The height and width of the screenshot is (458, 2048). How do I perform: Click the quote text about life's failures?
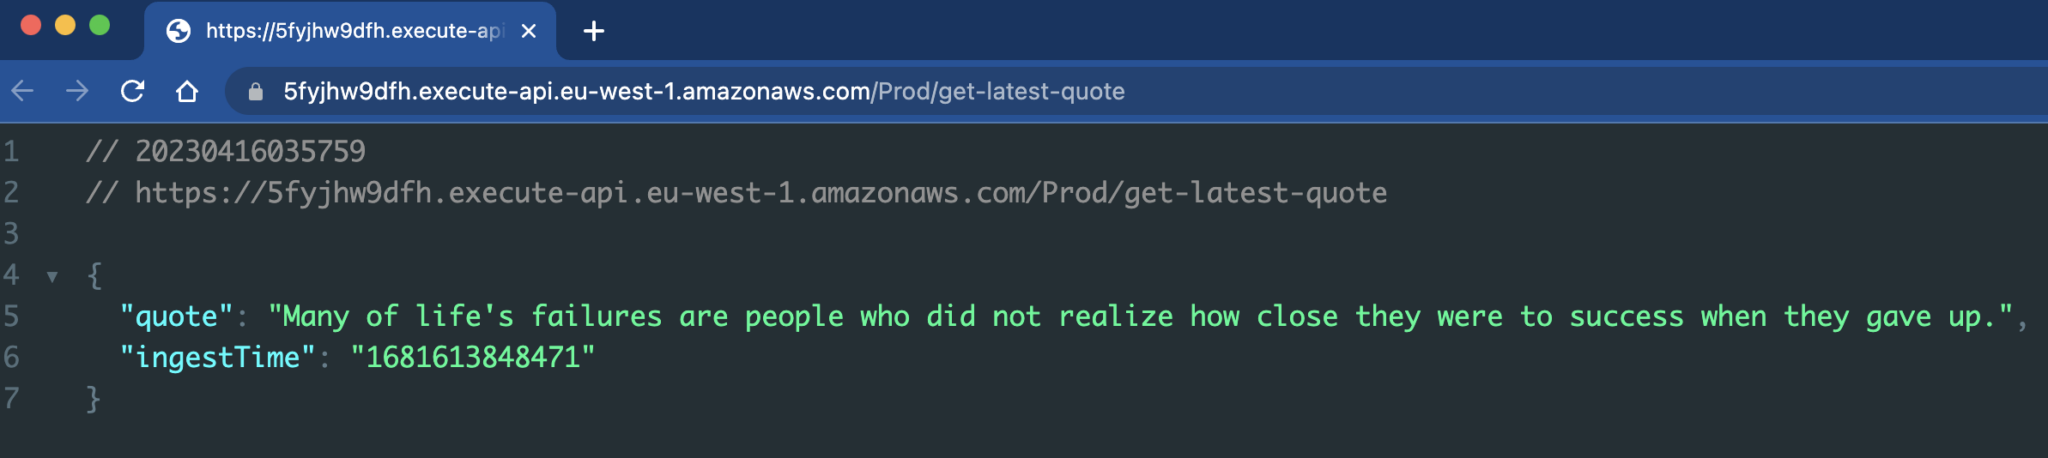[x=1141, y=316]
